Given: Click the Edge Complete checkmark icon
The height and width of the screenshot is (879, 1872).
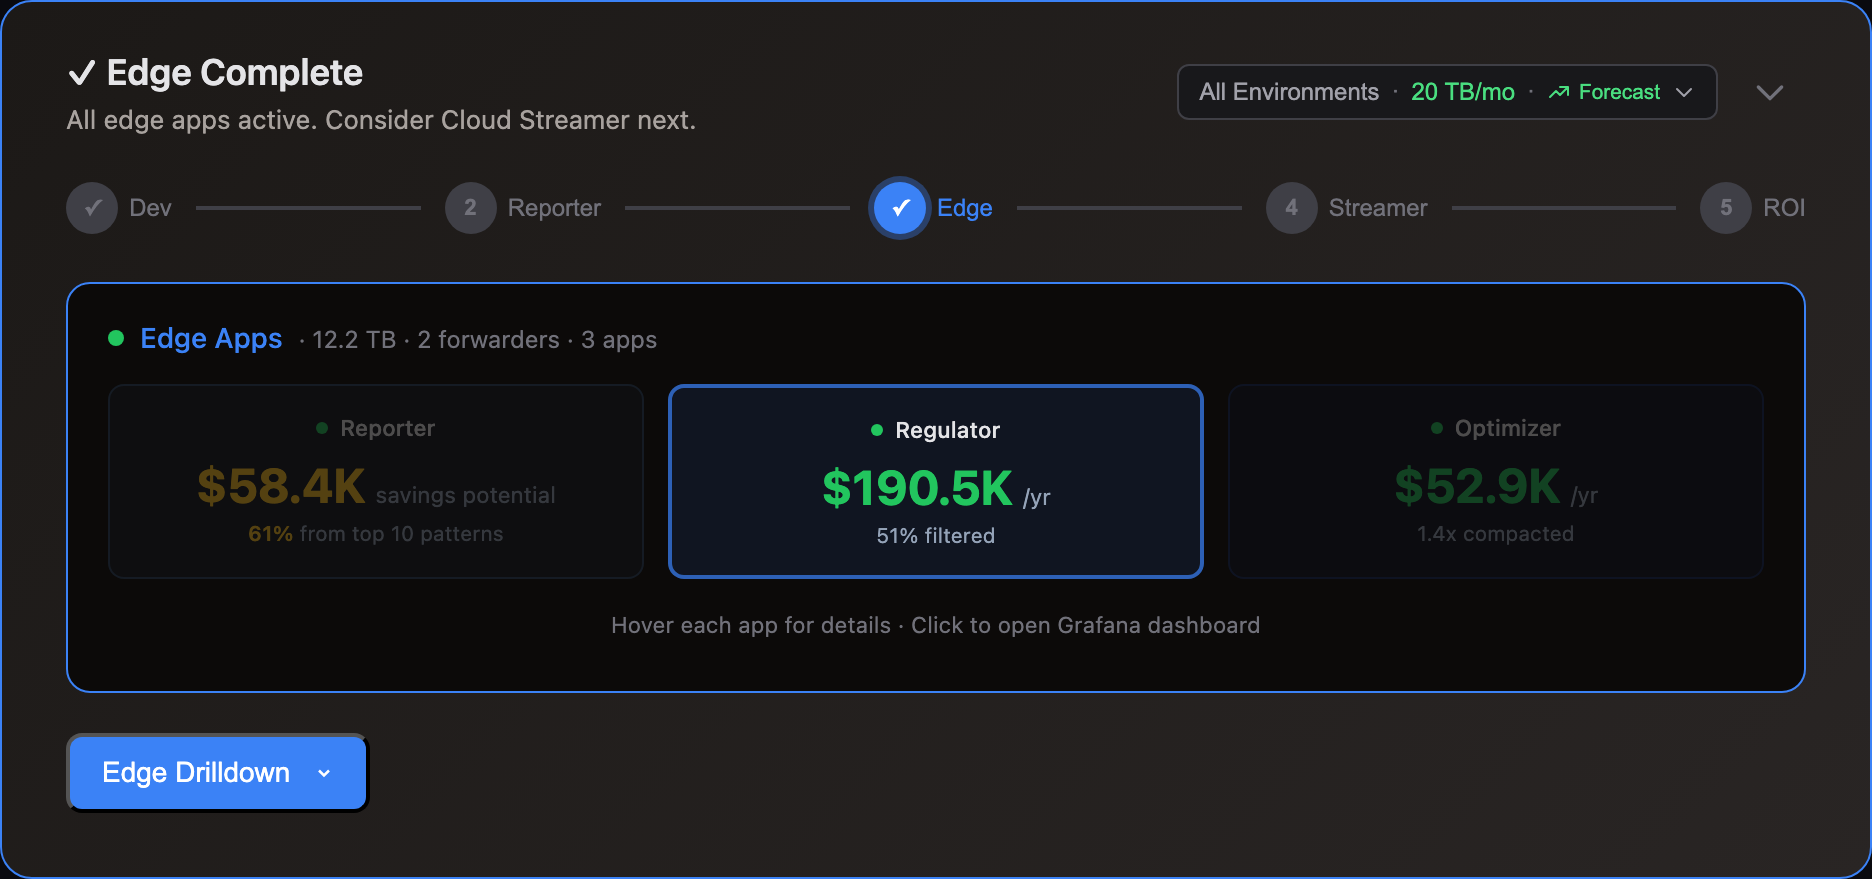Looking at the screenshot, I should point(81,73).
